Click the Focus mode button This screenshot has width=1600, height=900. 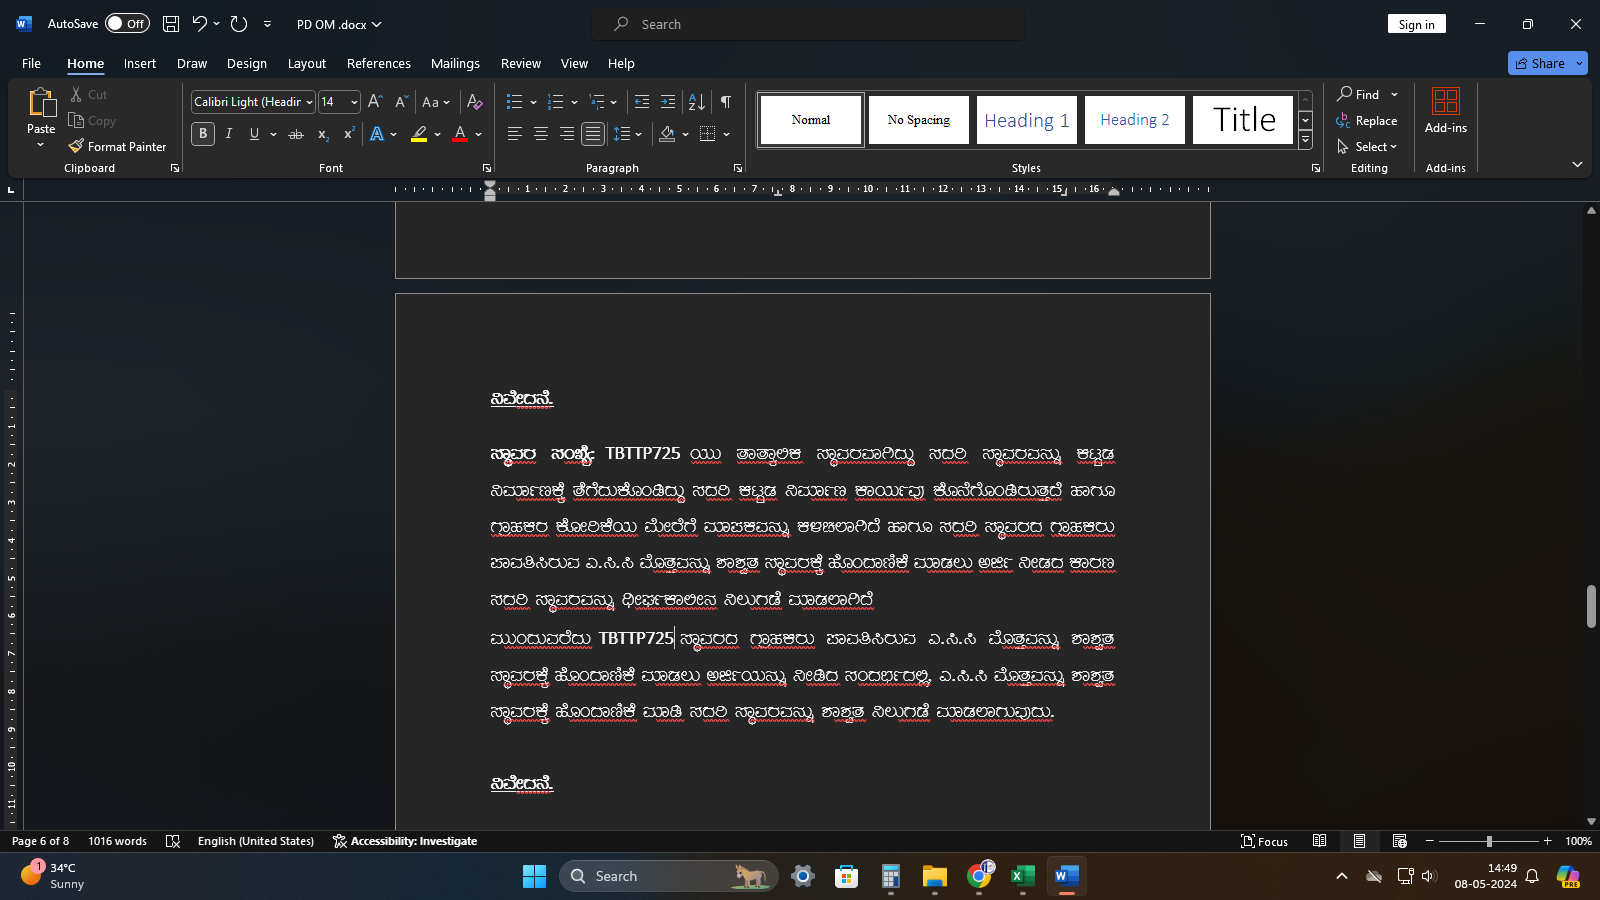[x=1264, y=841]
